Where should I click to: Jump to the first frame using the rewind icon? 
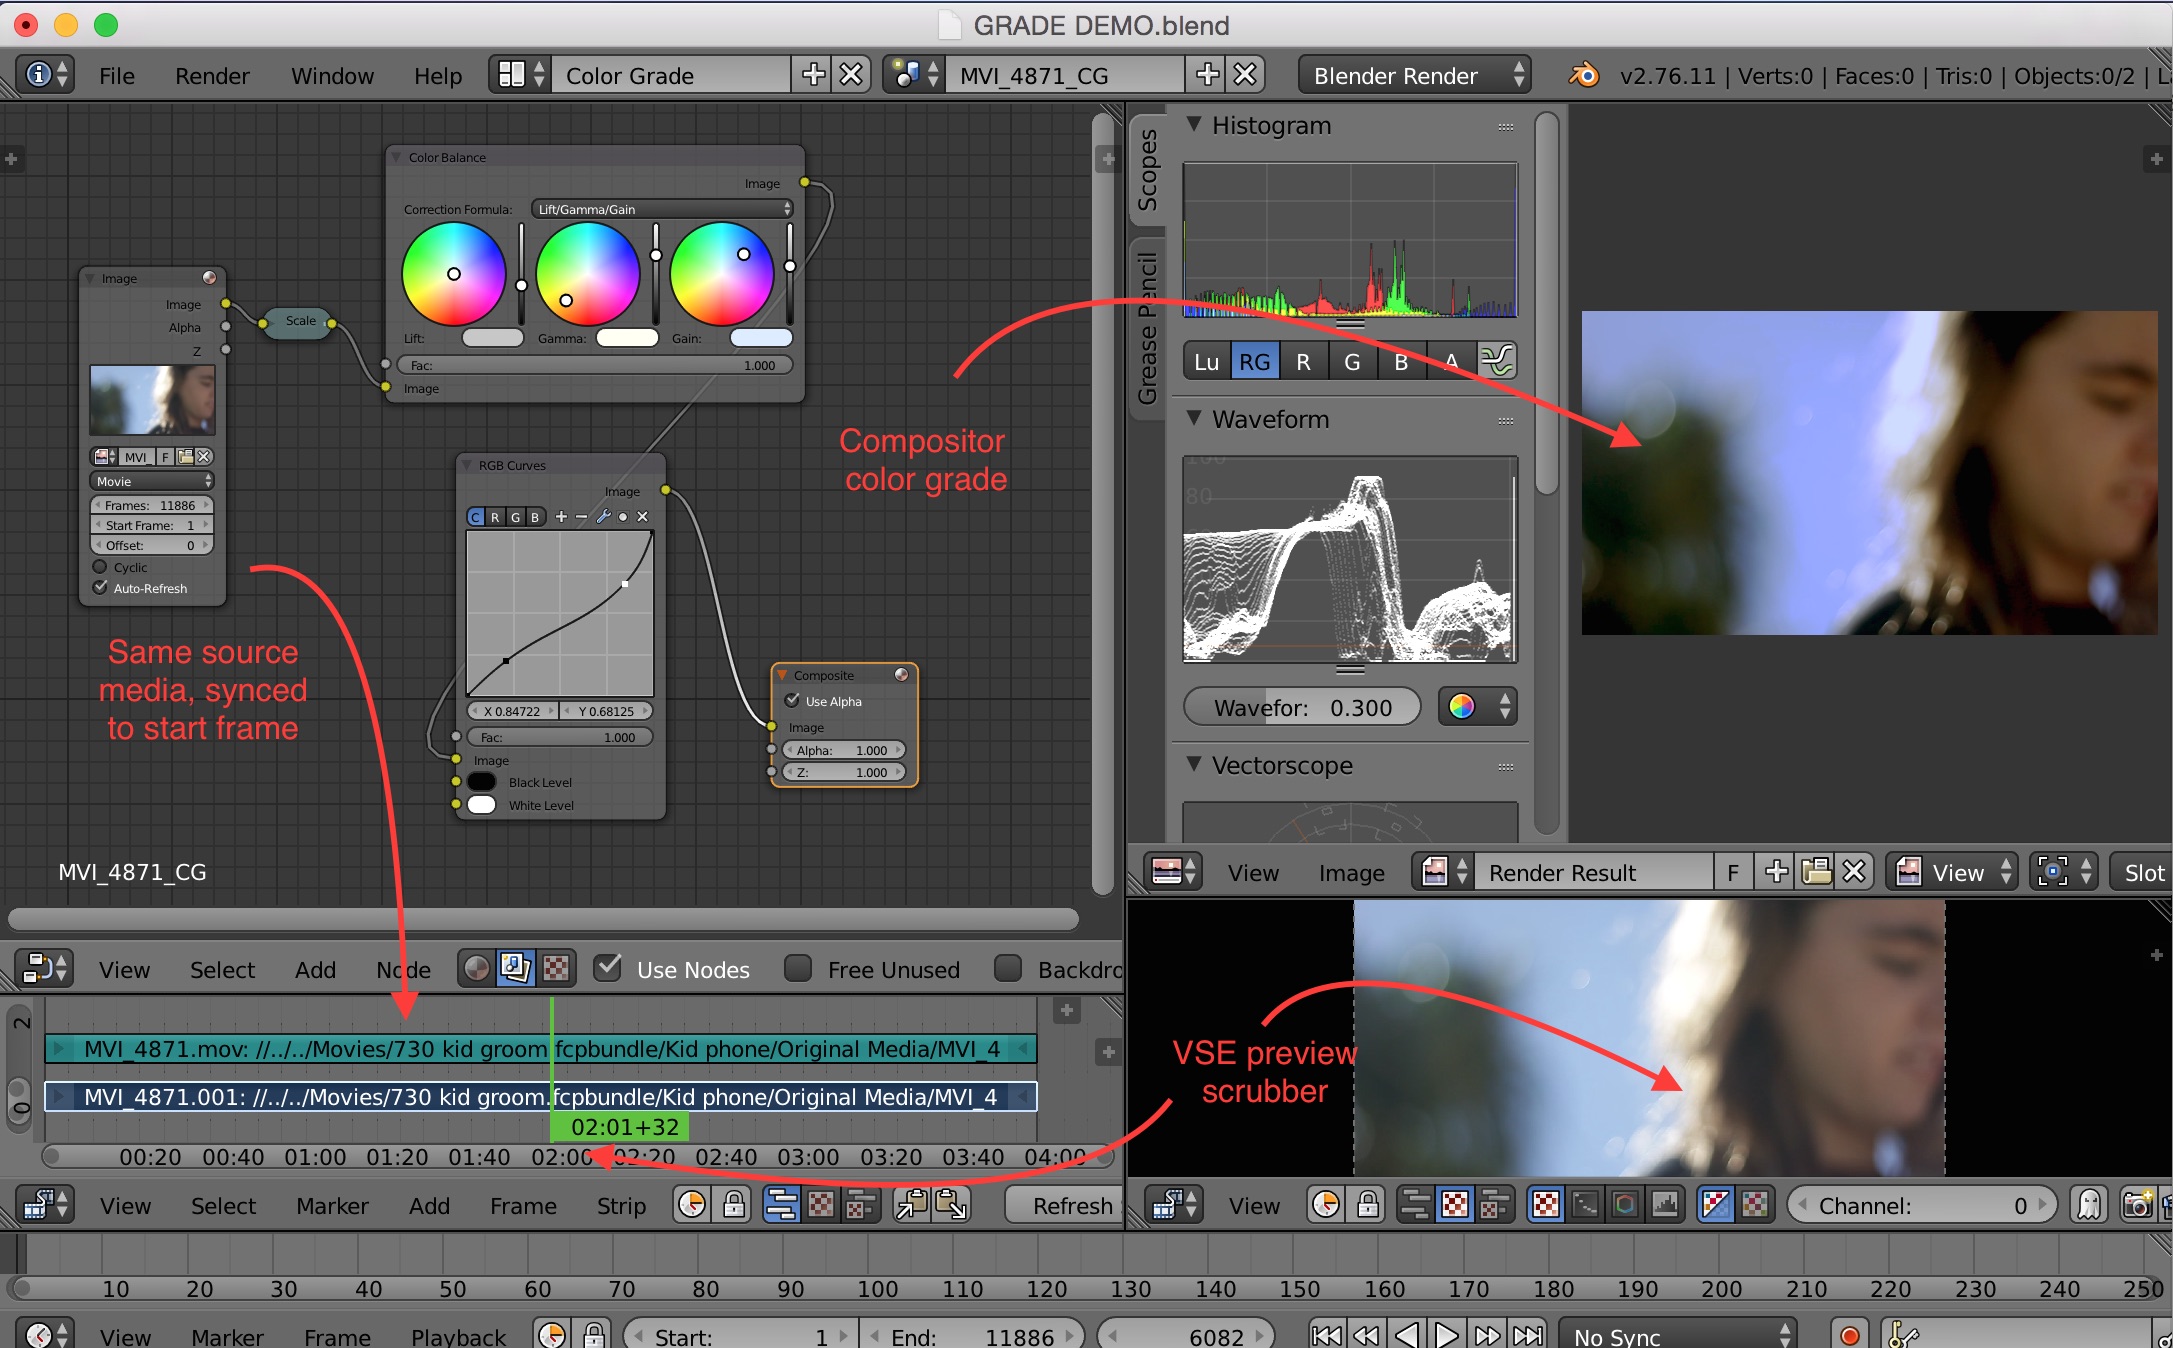point(1325,1334)
